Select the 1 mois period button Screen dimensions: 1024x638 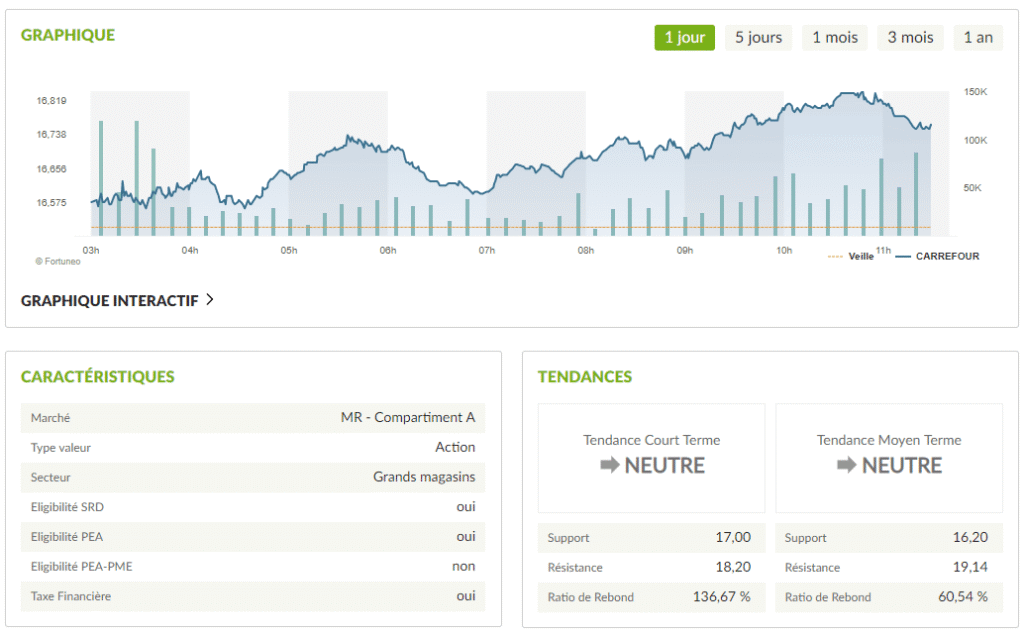point(834,37)
